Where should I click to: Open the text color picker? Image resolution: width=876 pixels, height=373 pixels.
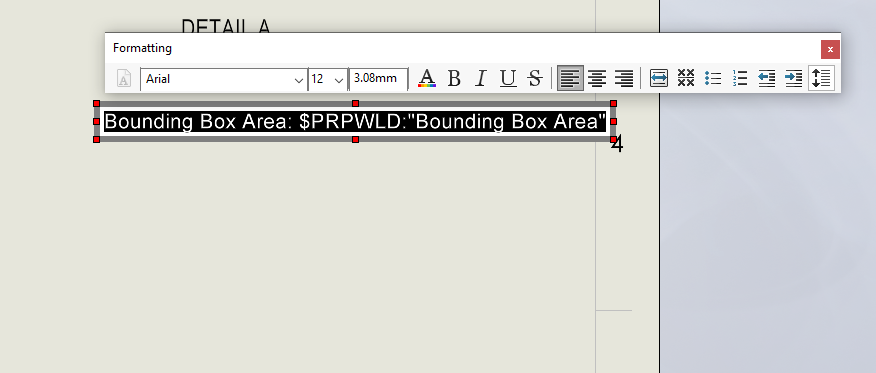click(427, 79)
